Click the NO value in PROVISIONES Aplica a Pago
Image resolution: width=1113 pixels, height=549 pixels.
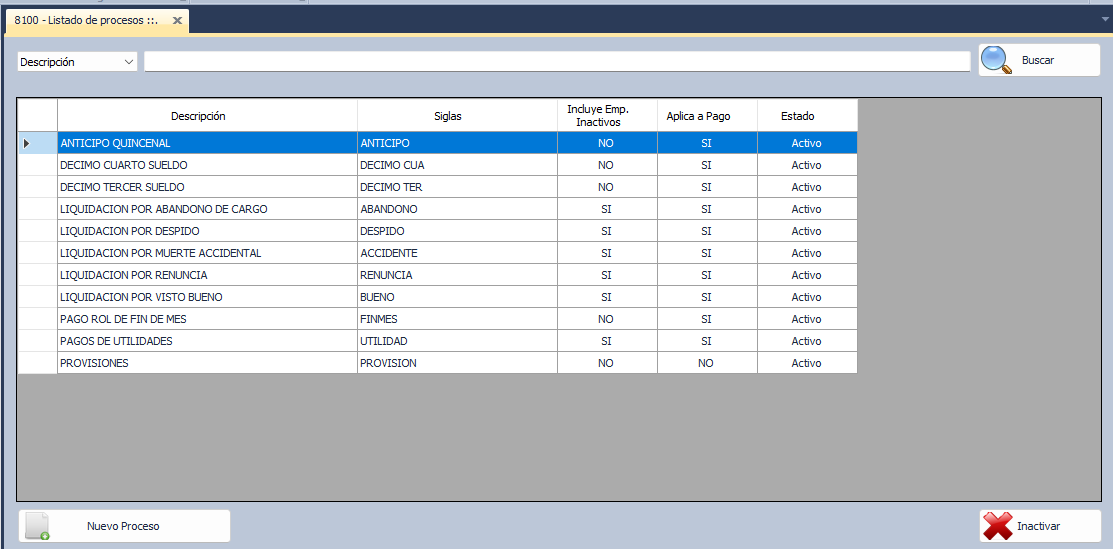pyautogui.click(x=706, y=363)
